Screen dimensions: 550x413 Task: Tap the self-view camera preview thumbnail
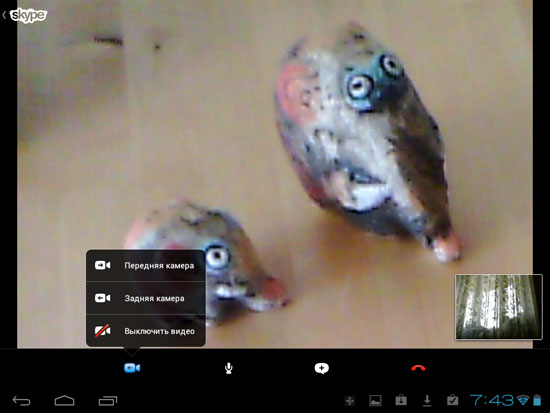(x=498, y=307)
